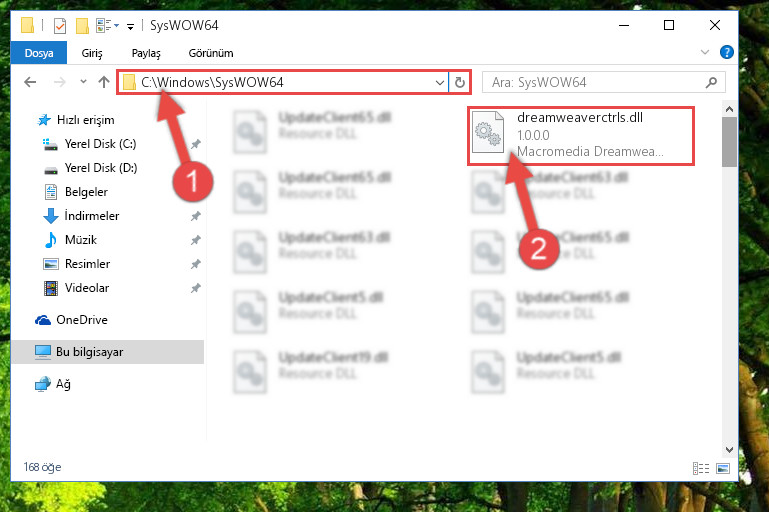Expand the ribbon with chevron arrow
Image resolution: width=769 pixels, height=512 pixels.
[705, 52]
